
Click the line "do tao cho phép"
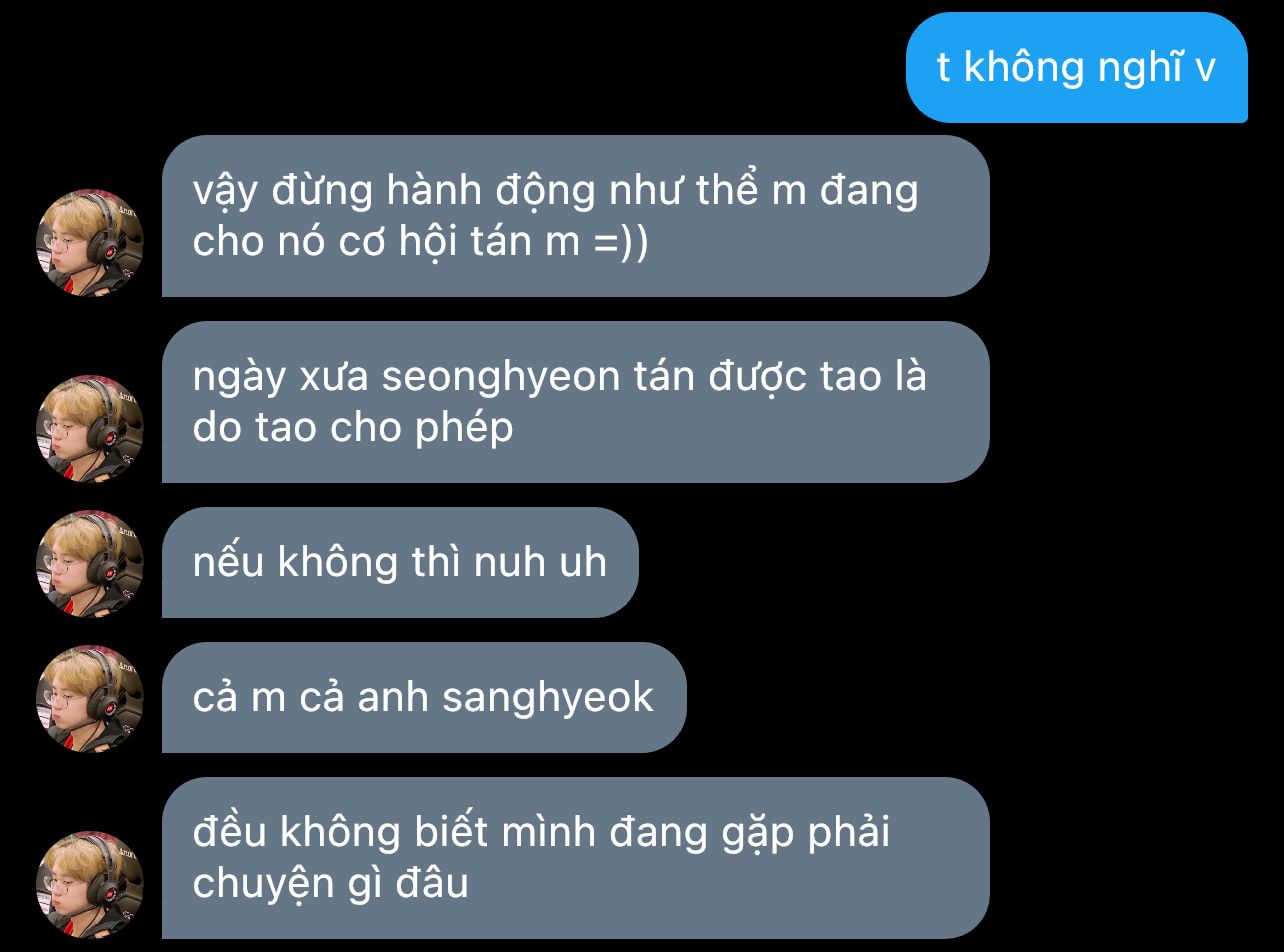[353, 429]
